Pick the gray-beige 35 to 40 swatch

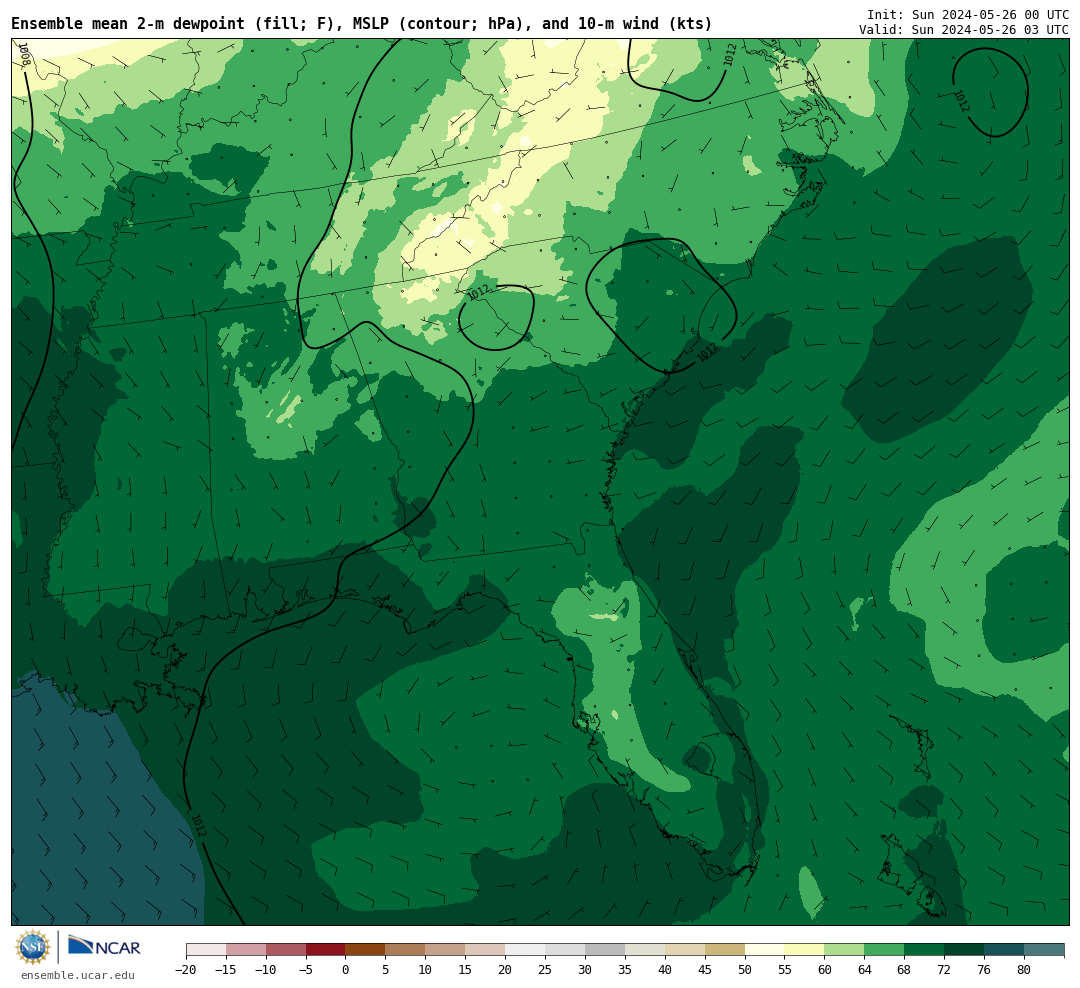(x=645, y=950)
